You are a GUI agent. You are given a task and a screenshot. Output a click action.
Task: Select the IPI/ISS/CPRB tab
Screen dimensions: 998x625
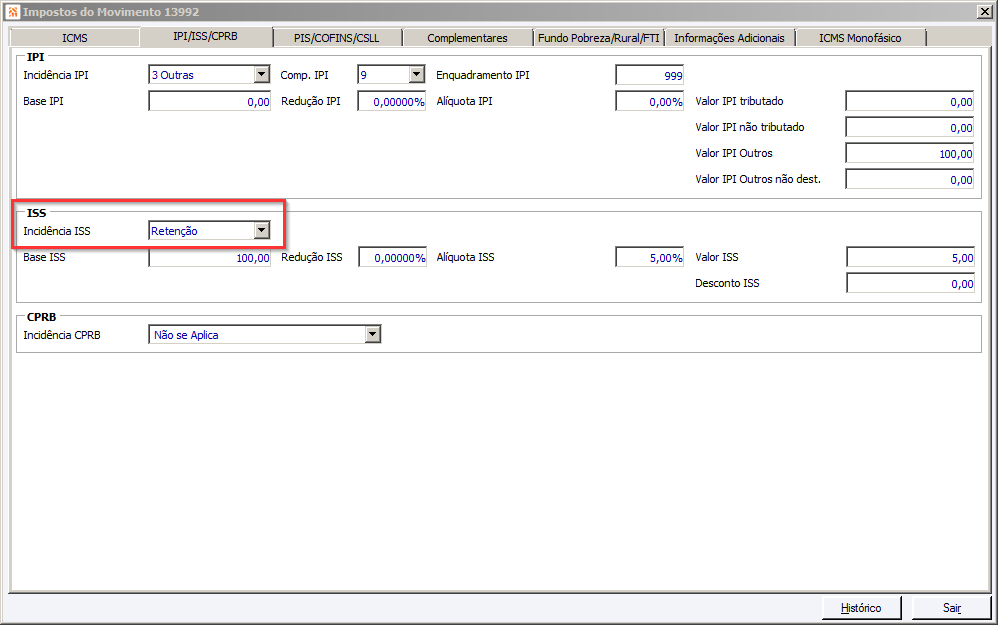[206, 37]
